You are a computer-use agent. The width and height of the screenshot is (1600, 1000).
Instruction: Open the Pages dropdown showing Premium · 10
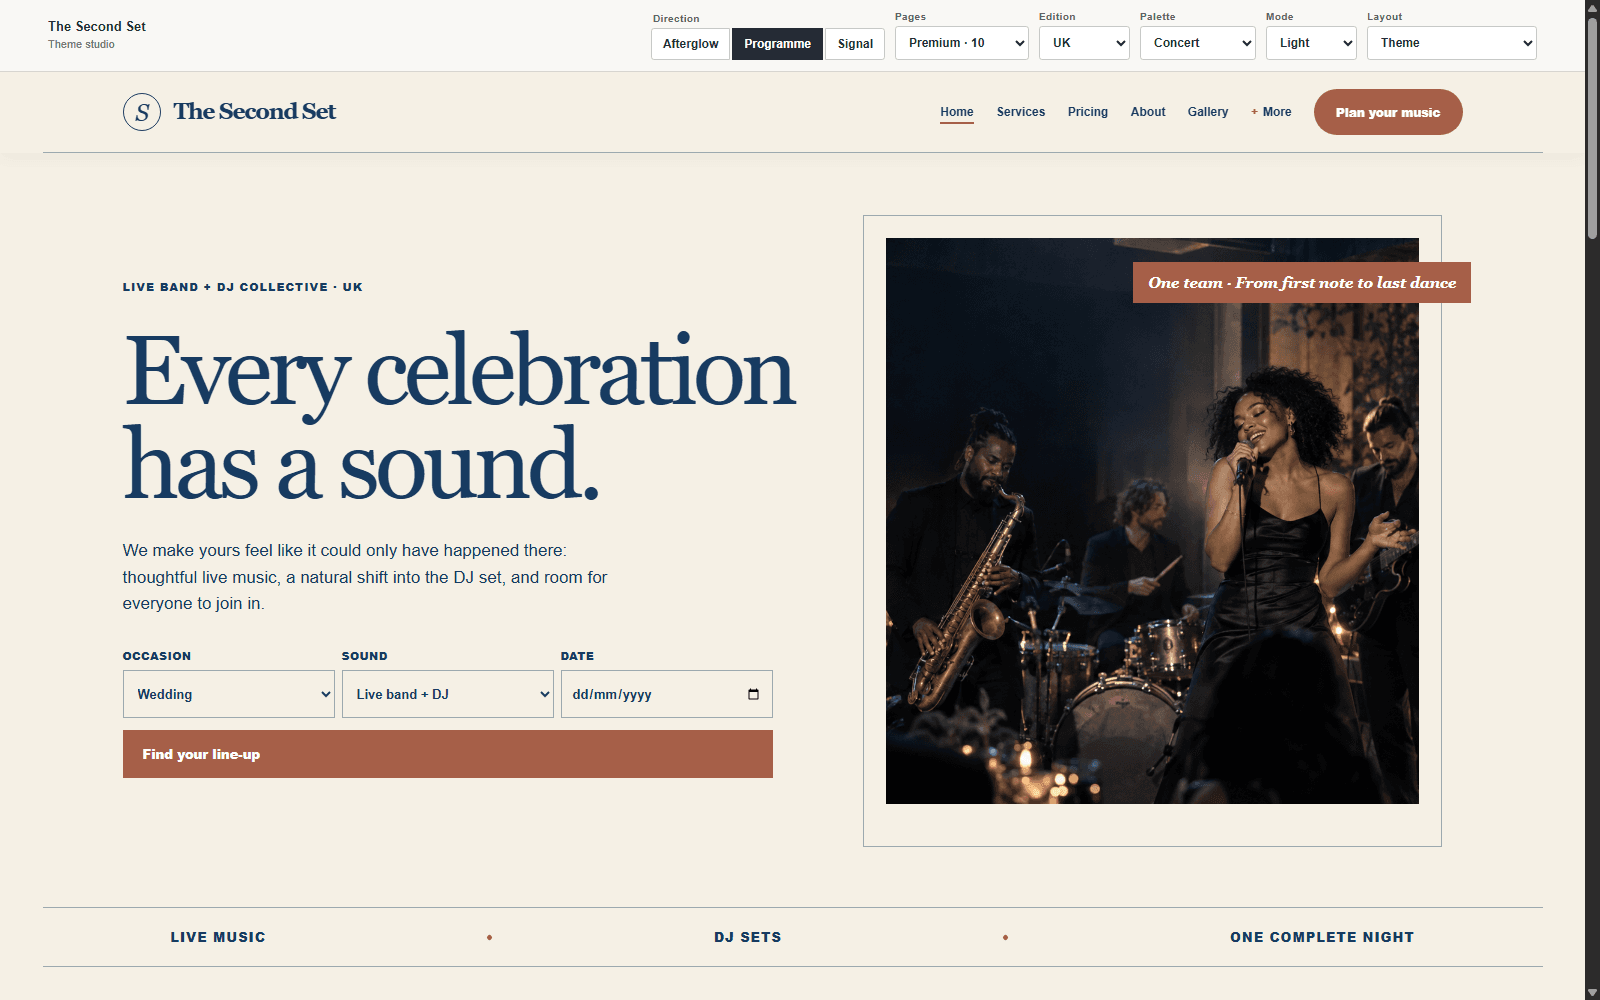[x=961, y=43]
